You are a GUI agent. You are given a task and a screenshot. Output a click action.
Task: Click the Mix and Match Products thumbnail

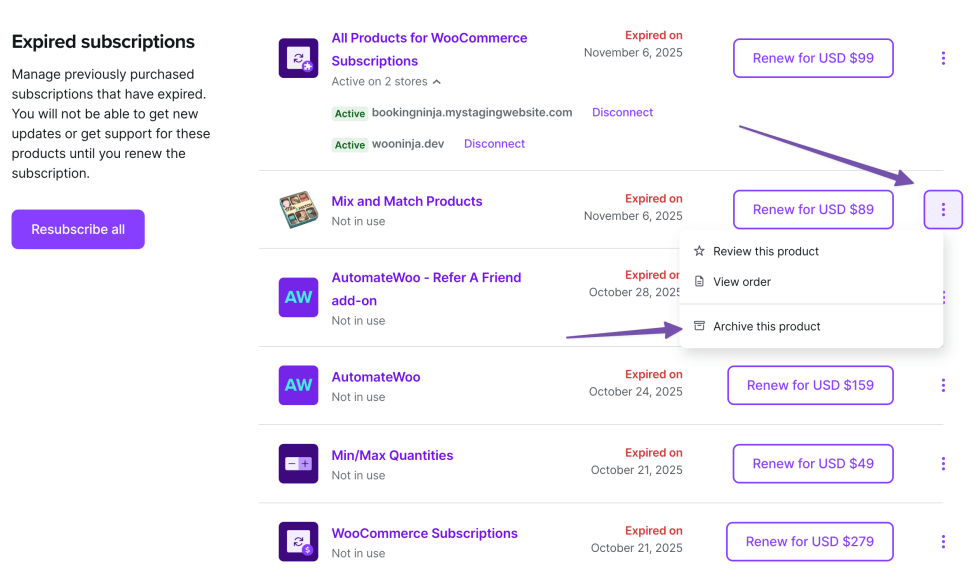pyautogui.click(x=298, y=210)
